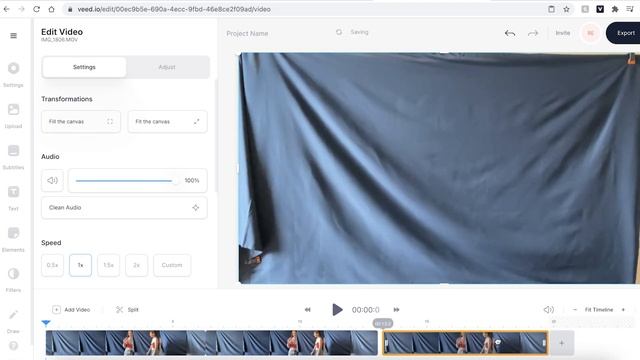Click Fit the canvas button
Viewport: 640px width, 360px height.
[167, 121]
